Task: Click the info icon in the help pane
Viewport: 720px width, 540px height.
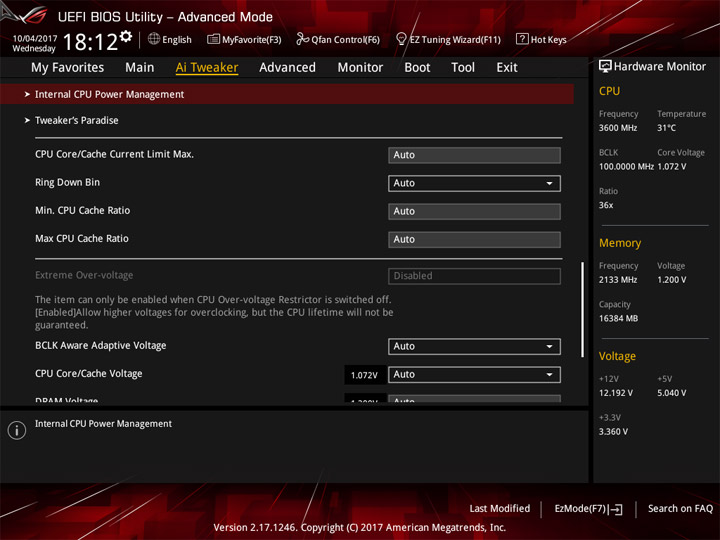Action: [17, 430]
